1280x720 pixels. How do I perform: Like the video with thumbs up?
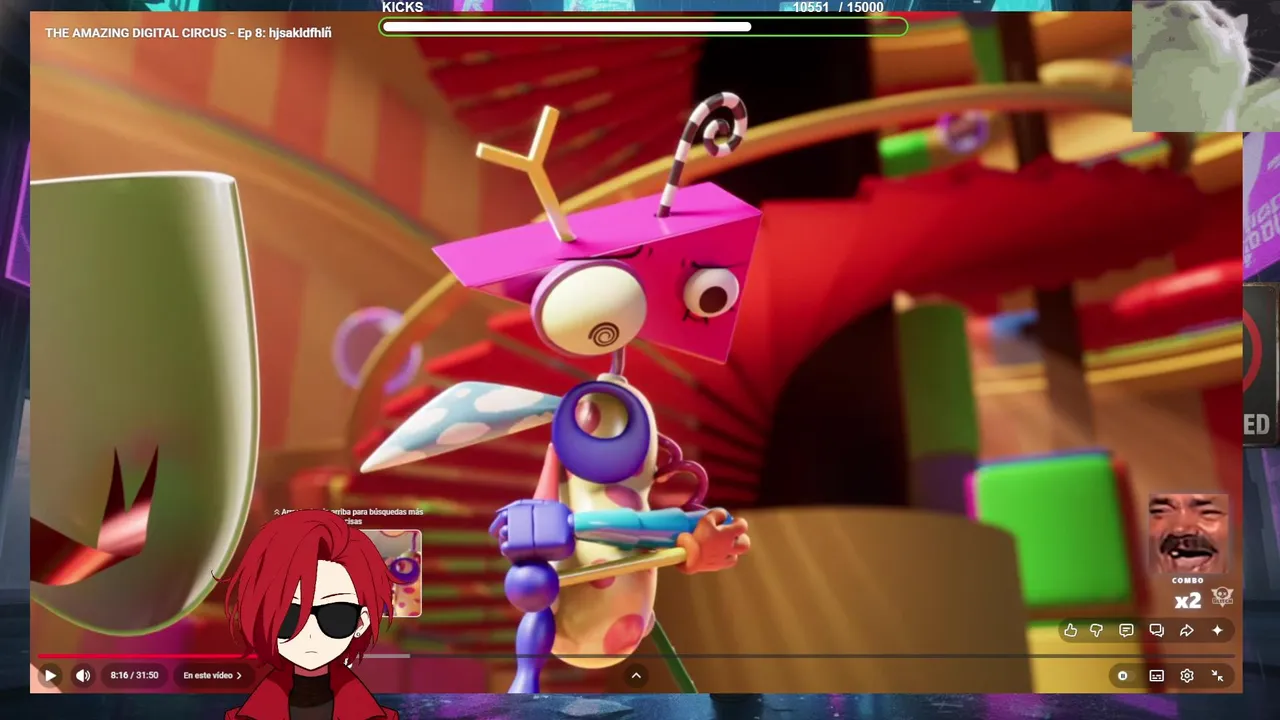click(x=1071, y=630)
